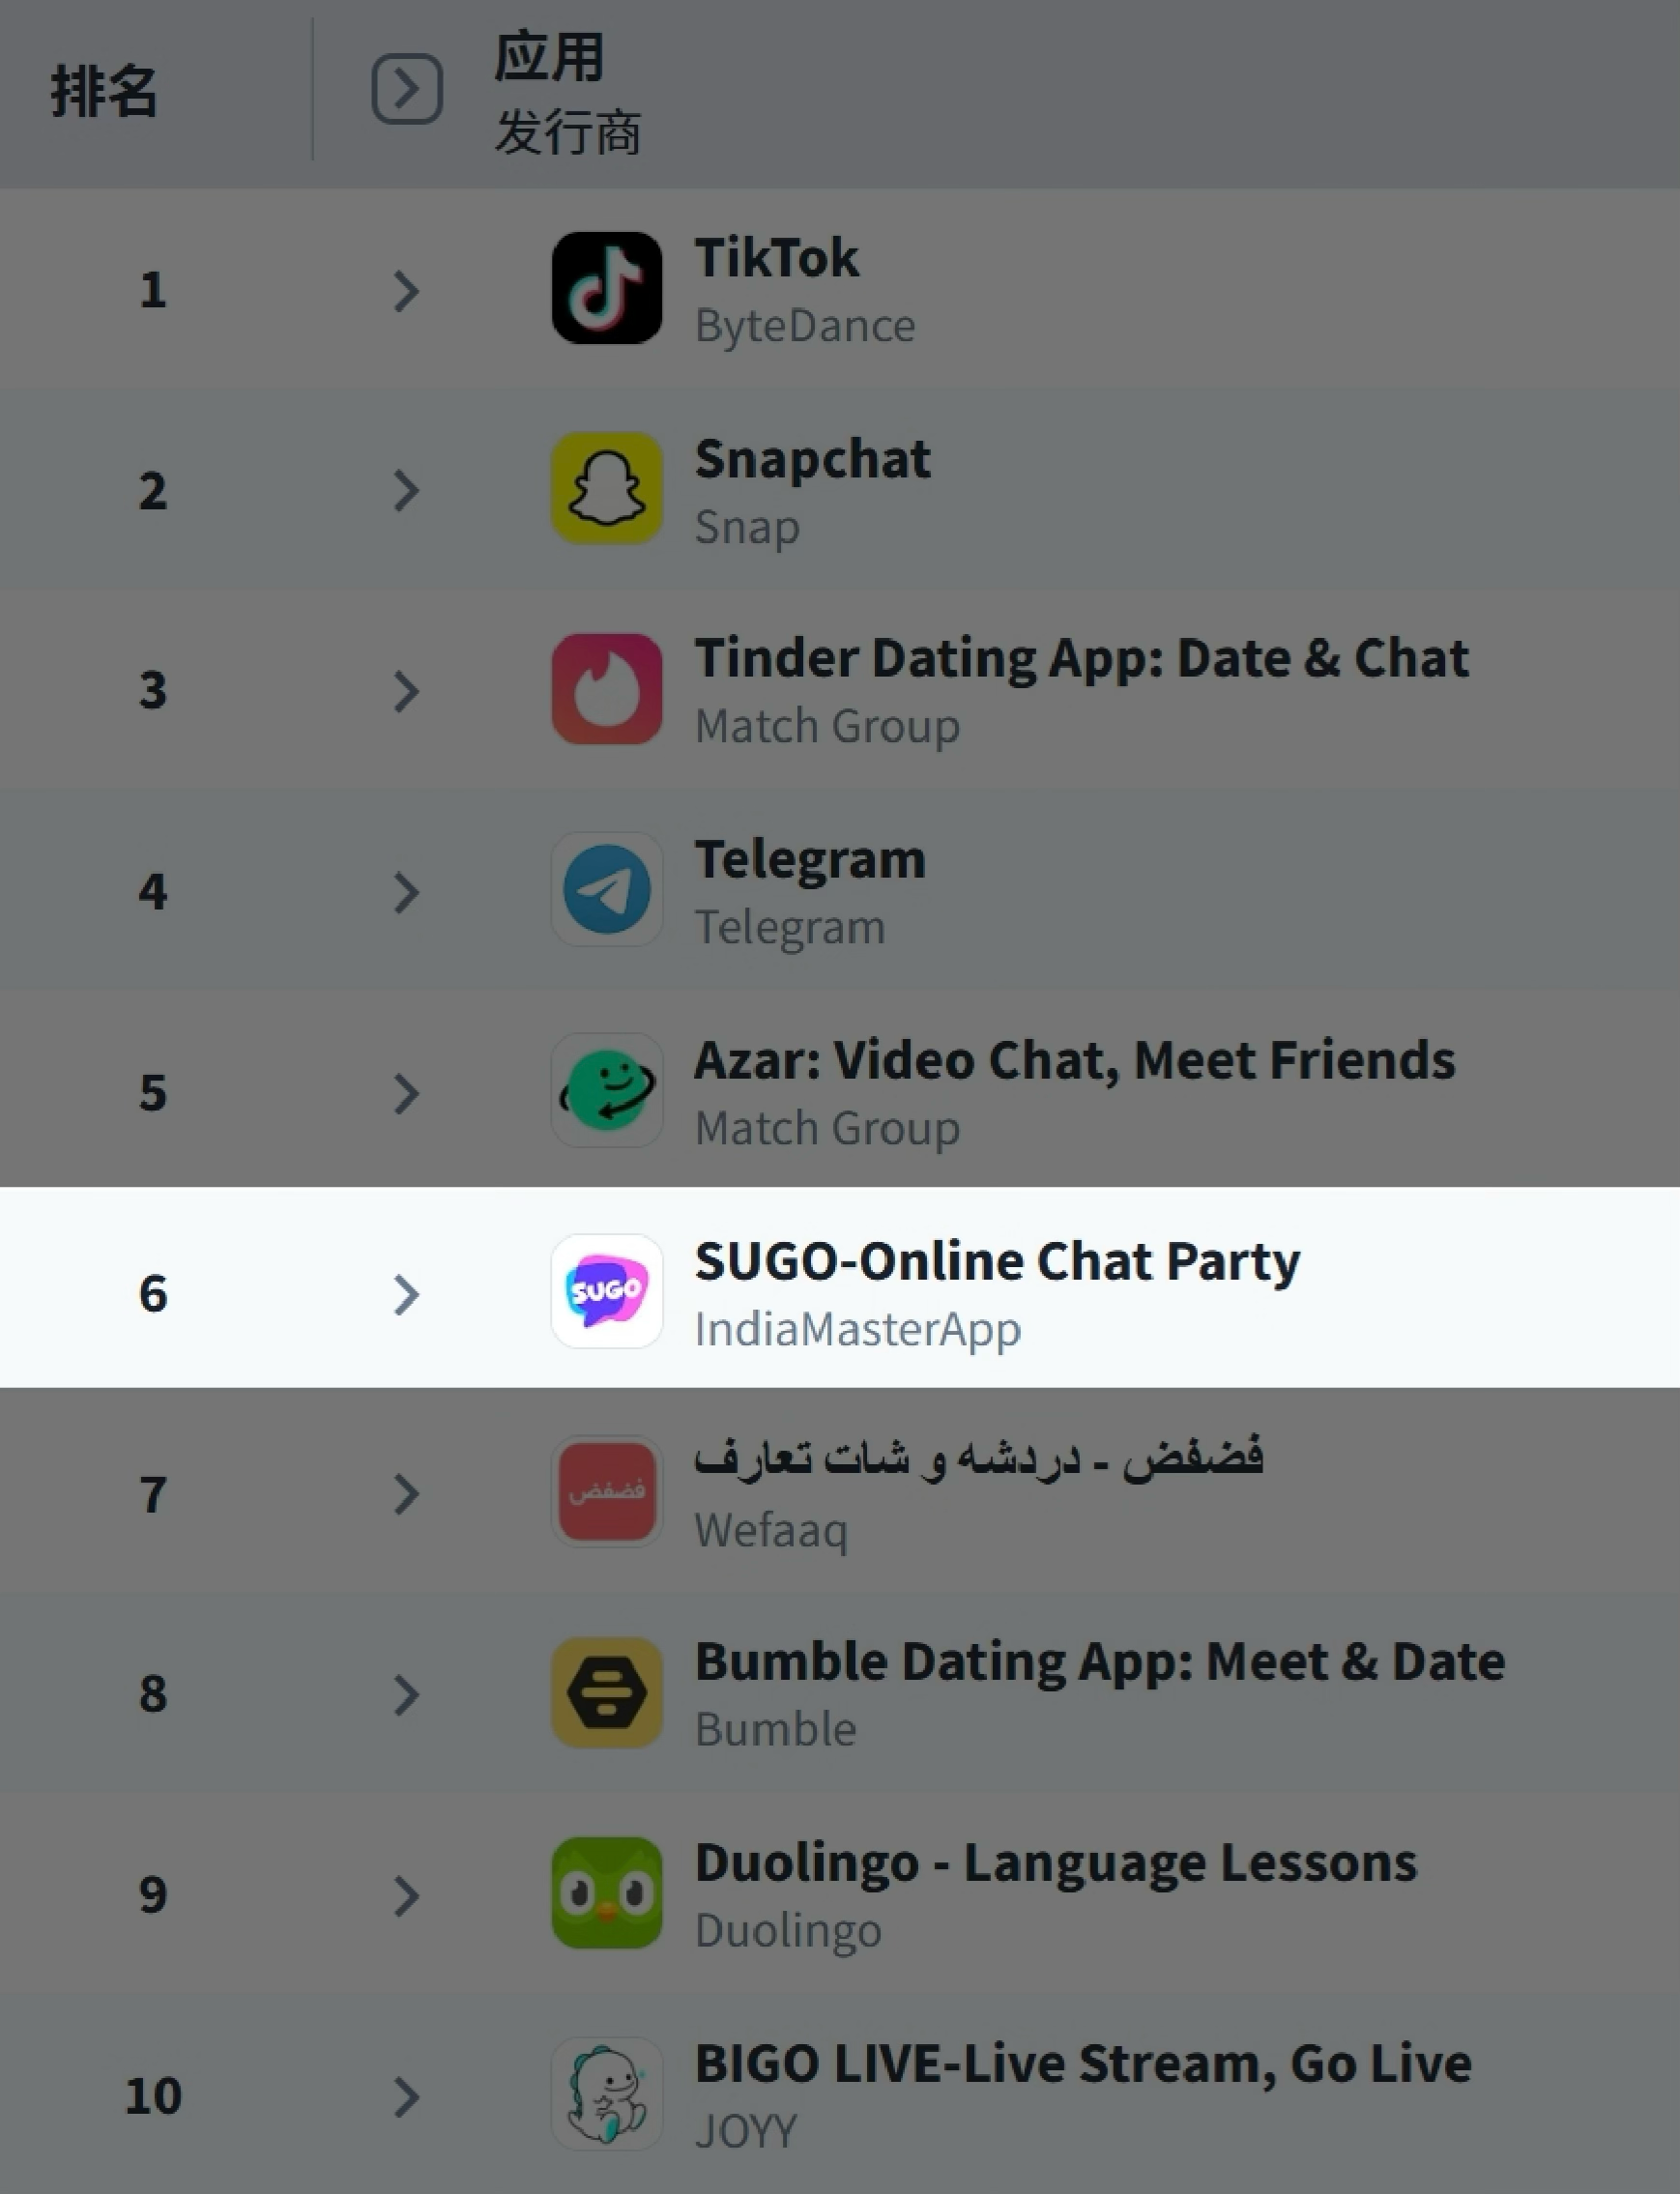Click the Bumble hexagon icon

[x=606, y=1692]
